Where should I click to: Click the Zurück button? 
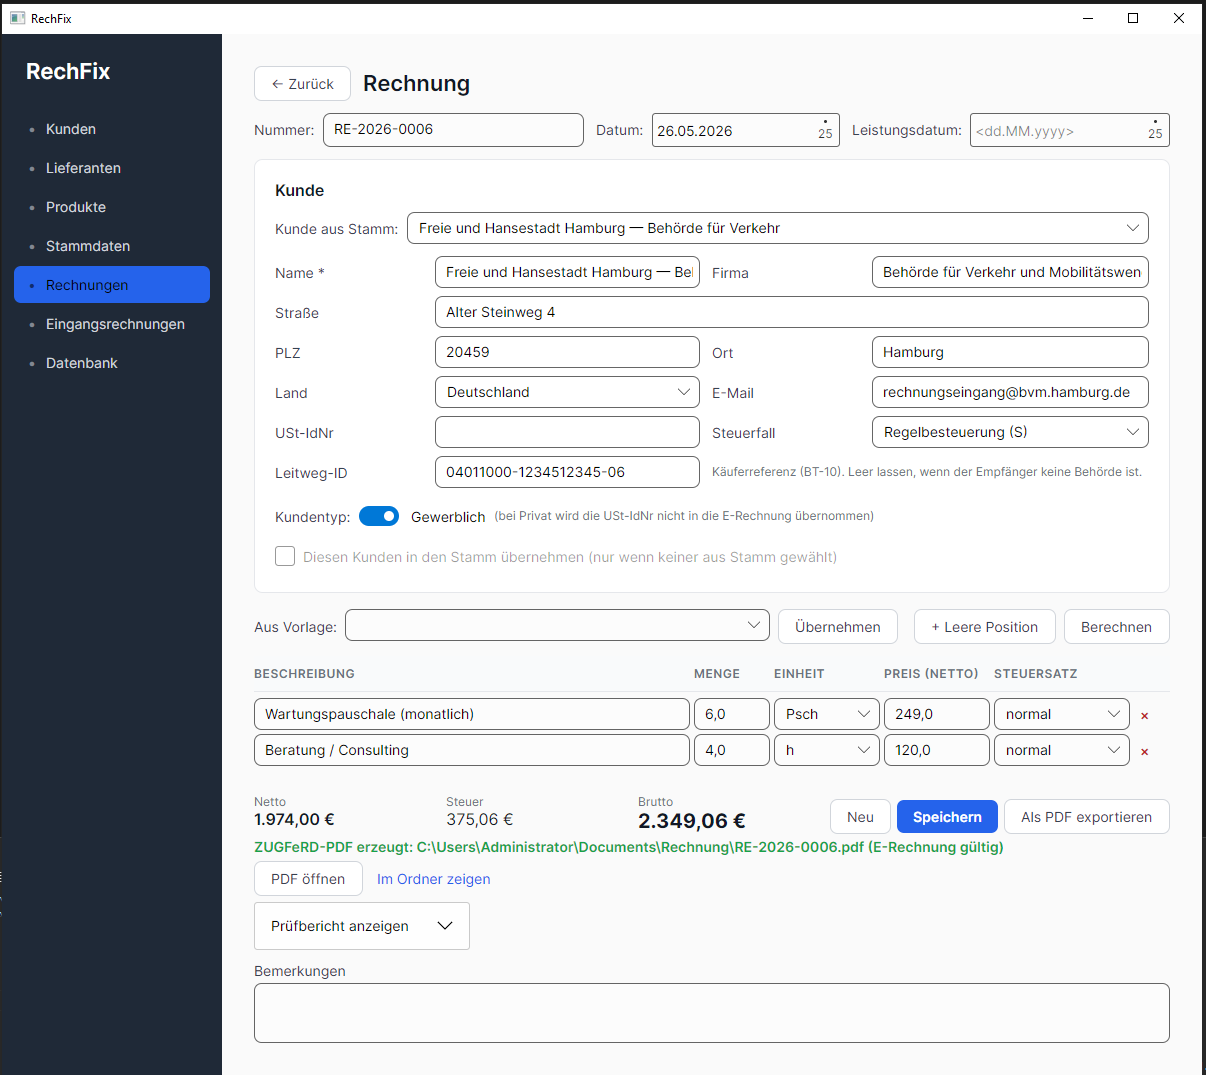tap(302, 84)
